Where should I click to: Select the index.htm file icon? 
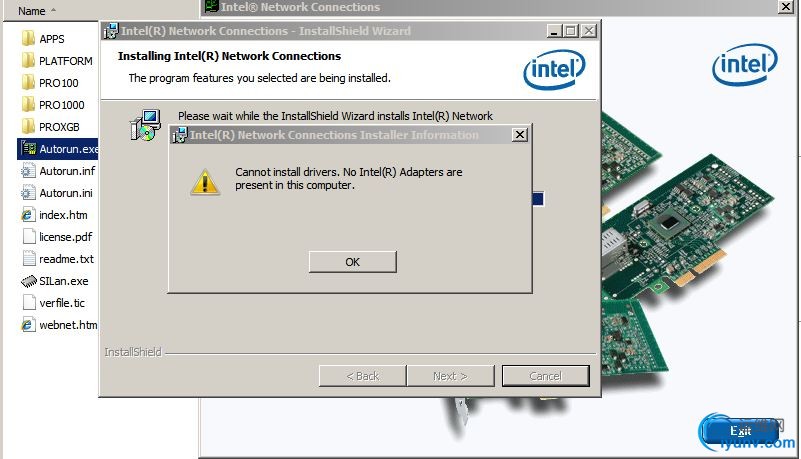[28, 215]
